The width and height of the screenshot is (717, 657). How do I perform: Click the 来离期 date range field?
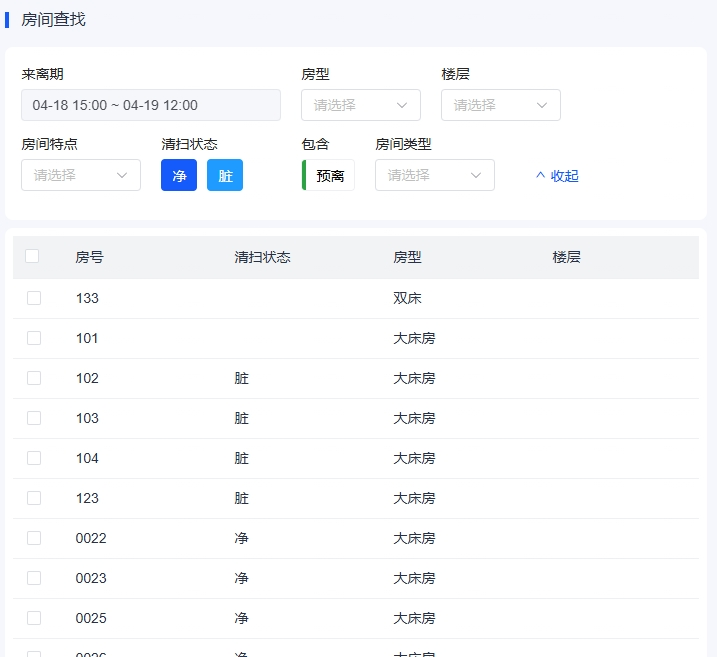[x=150, y=105]
